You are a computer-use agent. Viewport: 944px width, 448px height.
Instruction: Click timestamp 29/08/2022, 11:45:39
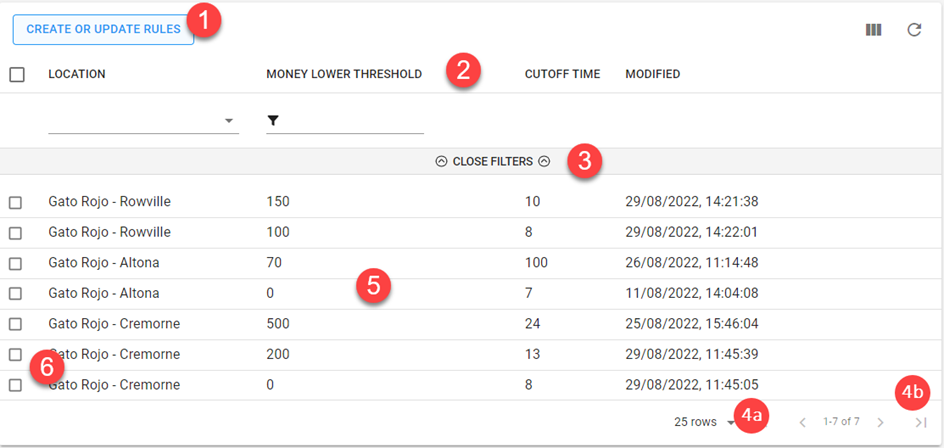pyautogui.click(x=691, y=354)
